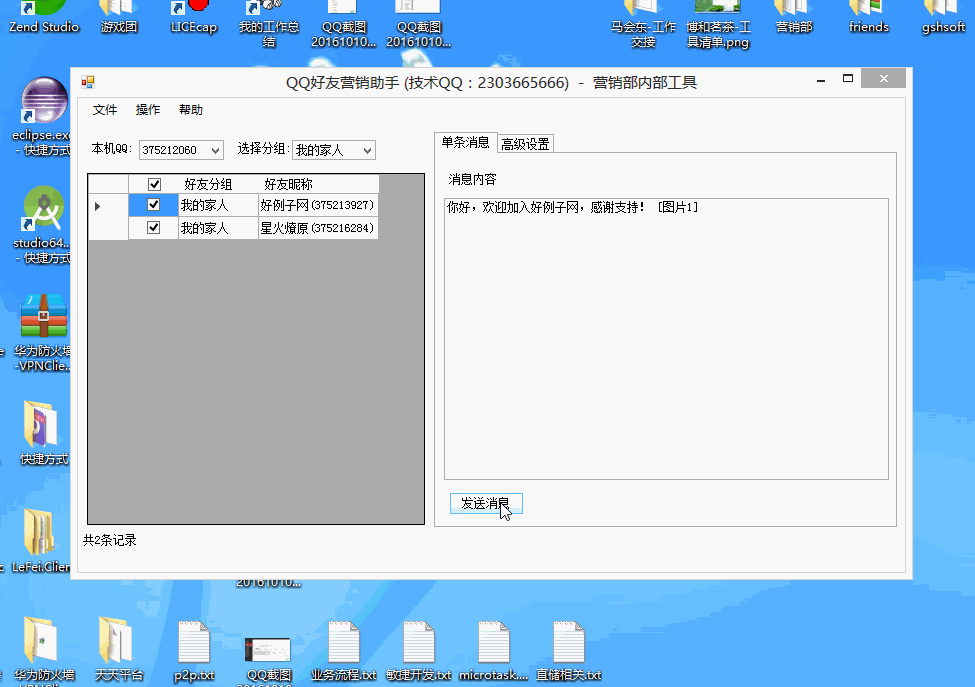Viewport: 975px width, 687px height.
Task: Select the 星火燎原 (375216284) cell
Action: click(318, 228)
